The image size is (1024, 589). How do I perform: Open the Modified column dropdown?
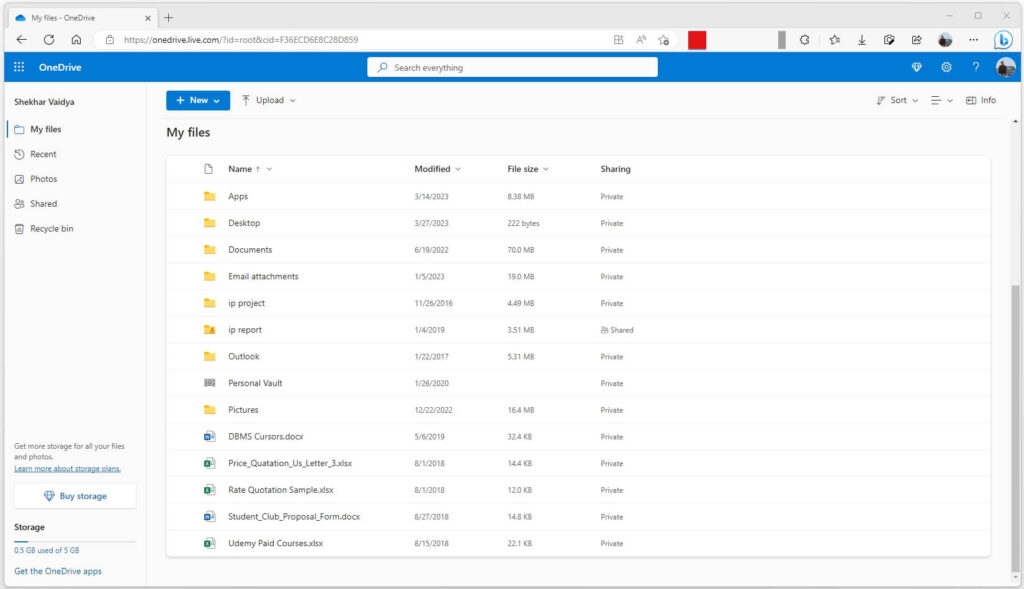458,169
